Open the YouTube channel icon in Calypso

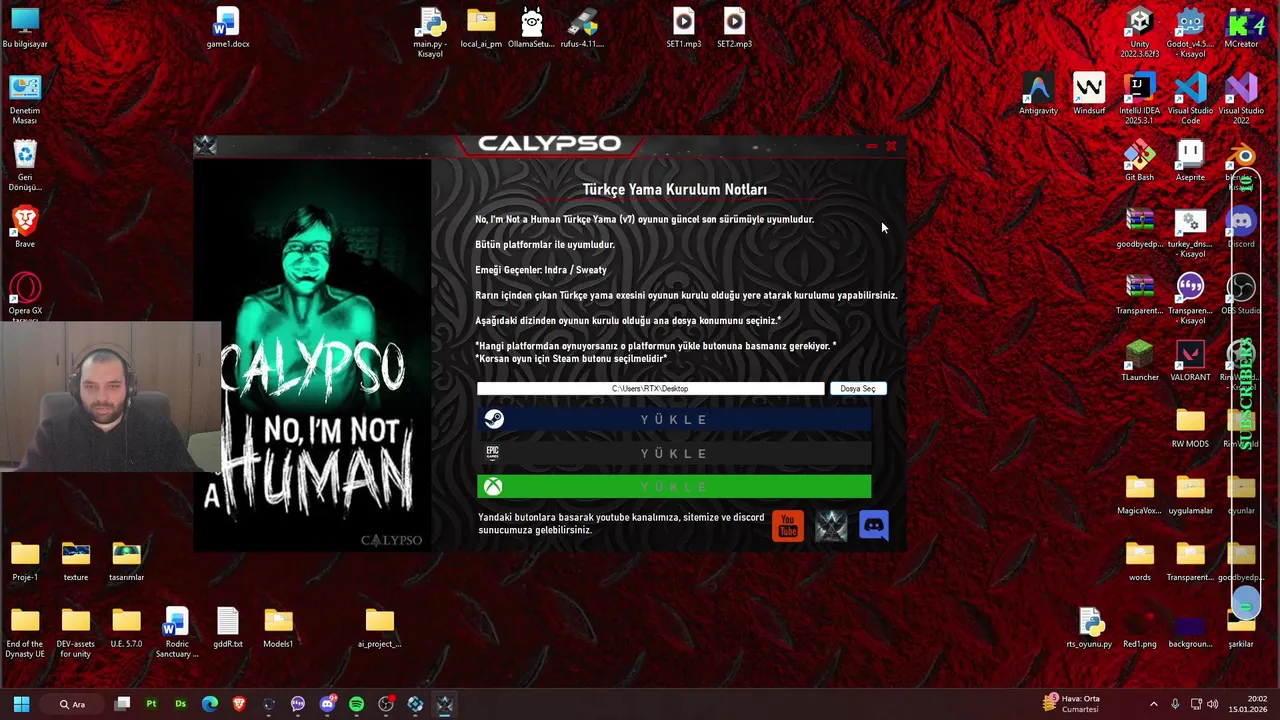[x=788, y=525]
